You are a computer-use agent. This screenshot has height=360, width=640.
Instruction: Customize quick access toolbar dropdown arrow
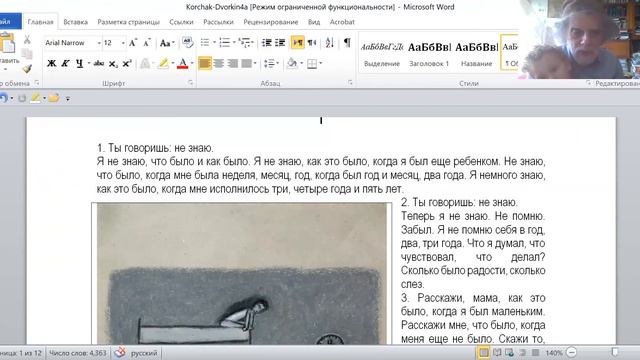(68, 98)
